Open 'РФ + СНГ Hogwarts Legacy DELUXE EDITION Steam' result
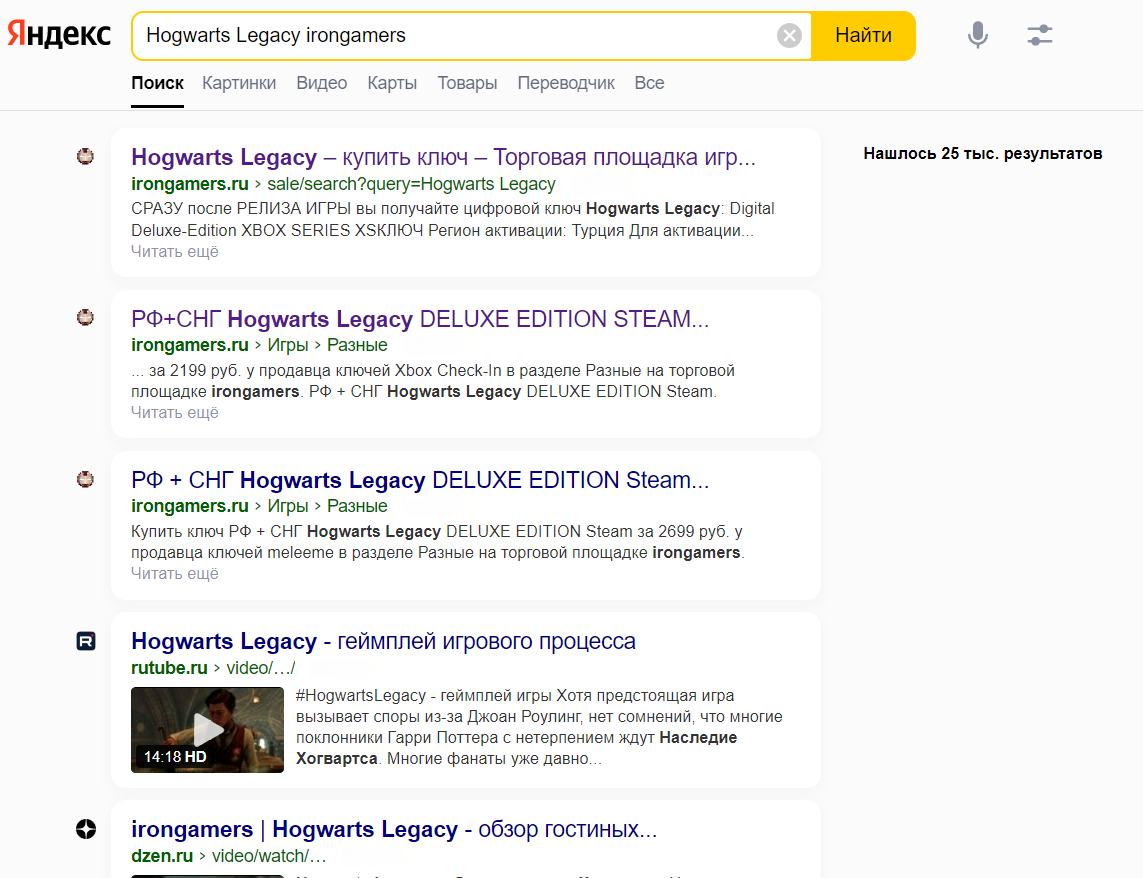1143x878 pixels. [420, 480]
